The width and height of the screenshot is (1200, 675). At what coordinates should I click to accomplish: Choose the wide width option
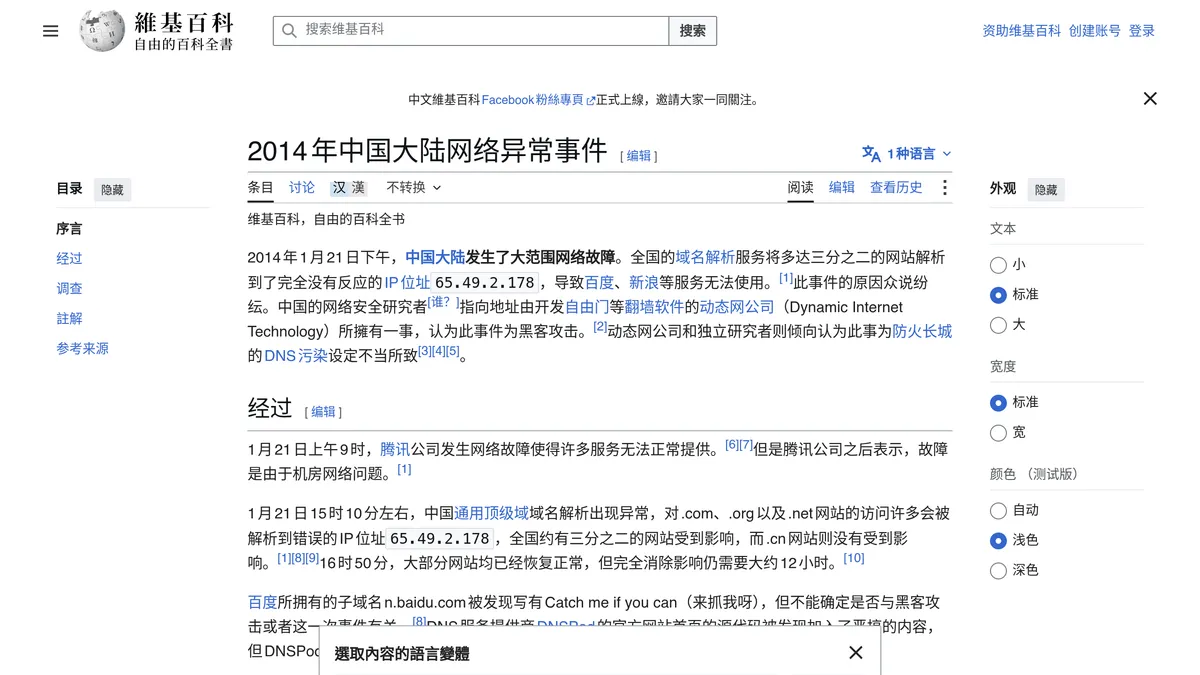(x=998, y=433)
